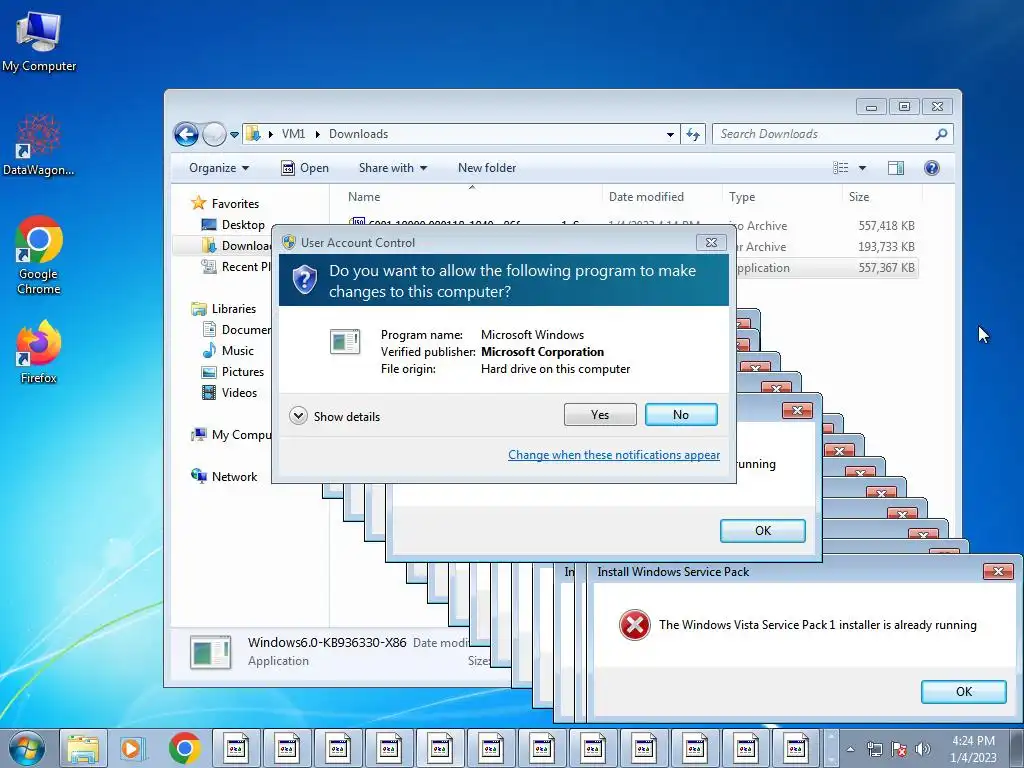
Task: Open the Google Chrome desktop shortcut
Action: pyautogui.click(x=39, y=255)
